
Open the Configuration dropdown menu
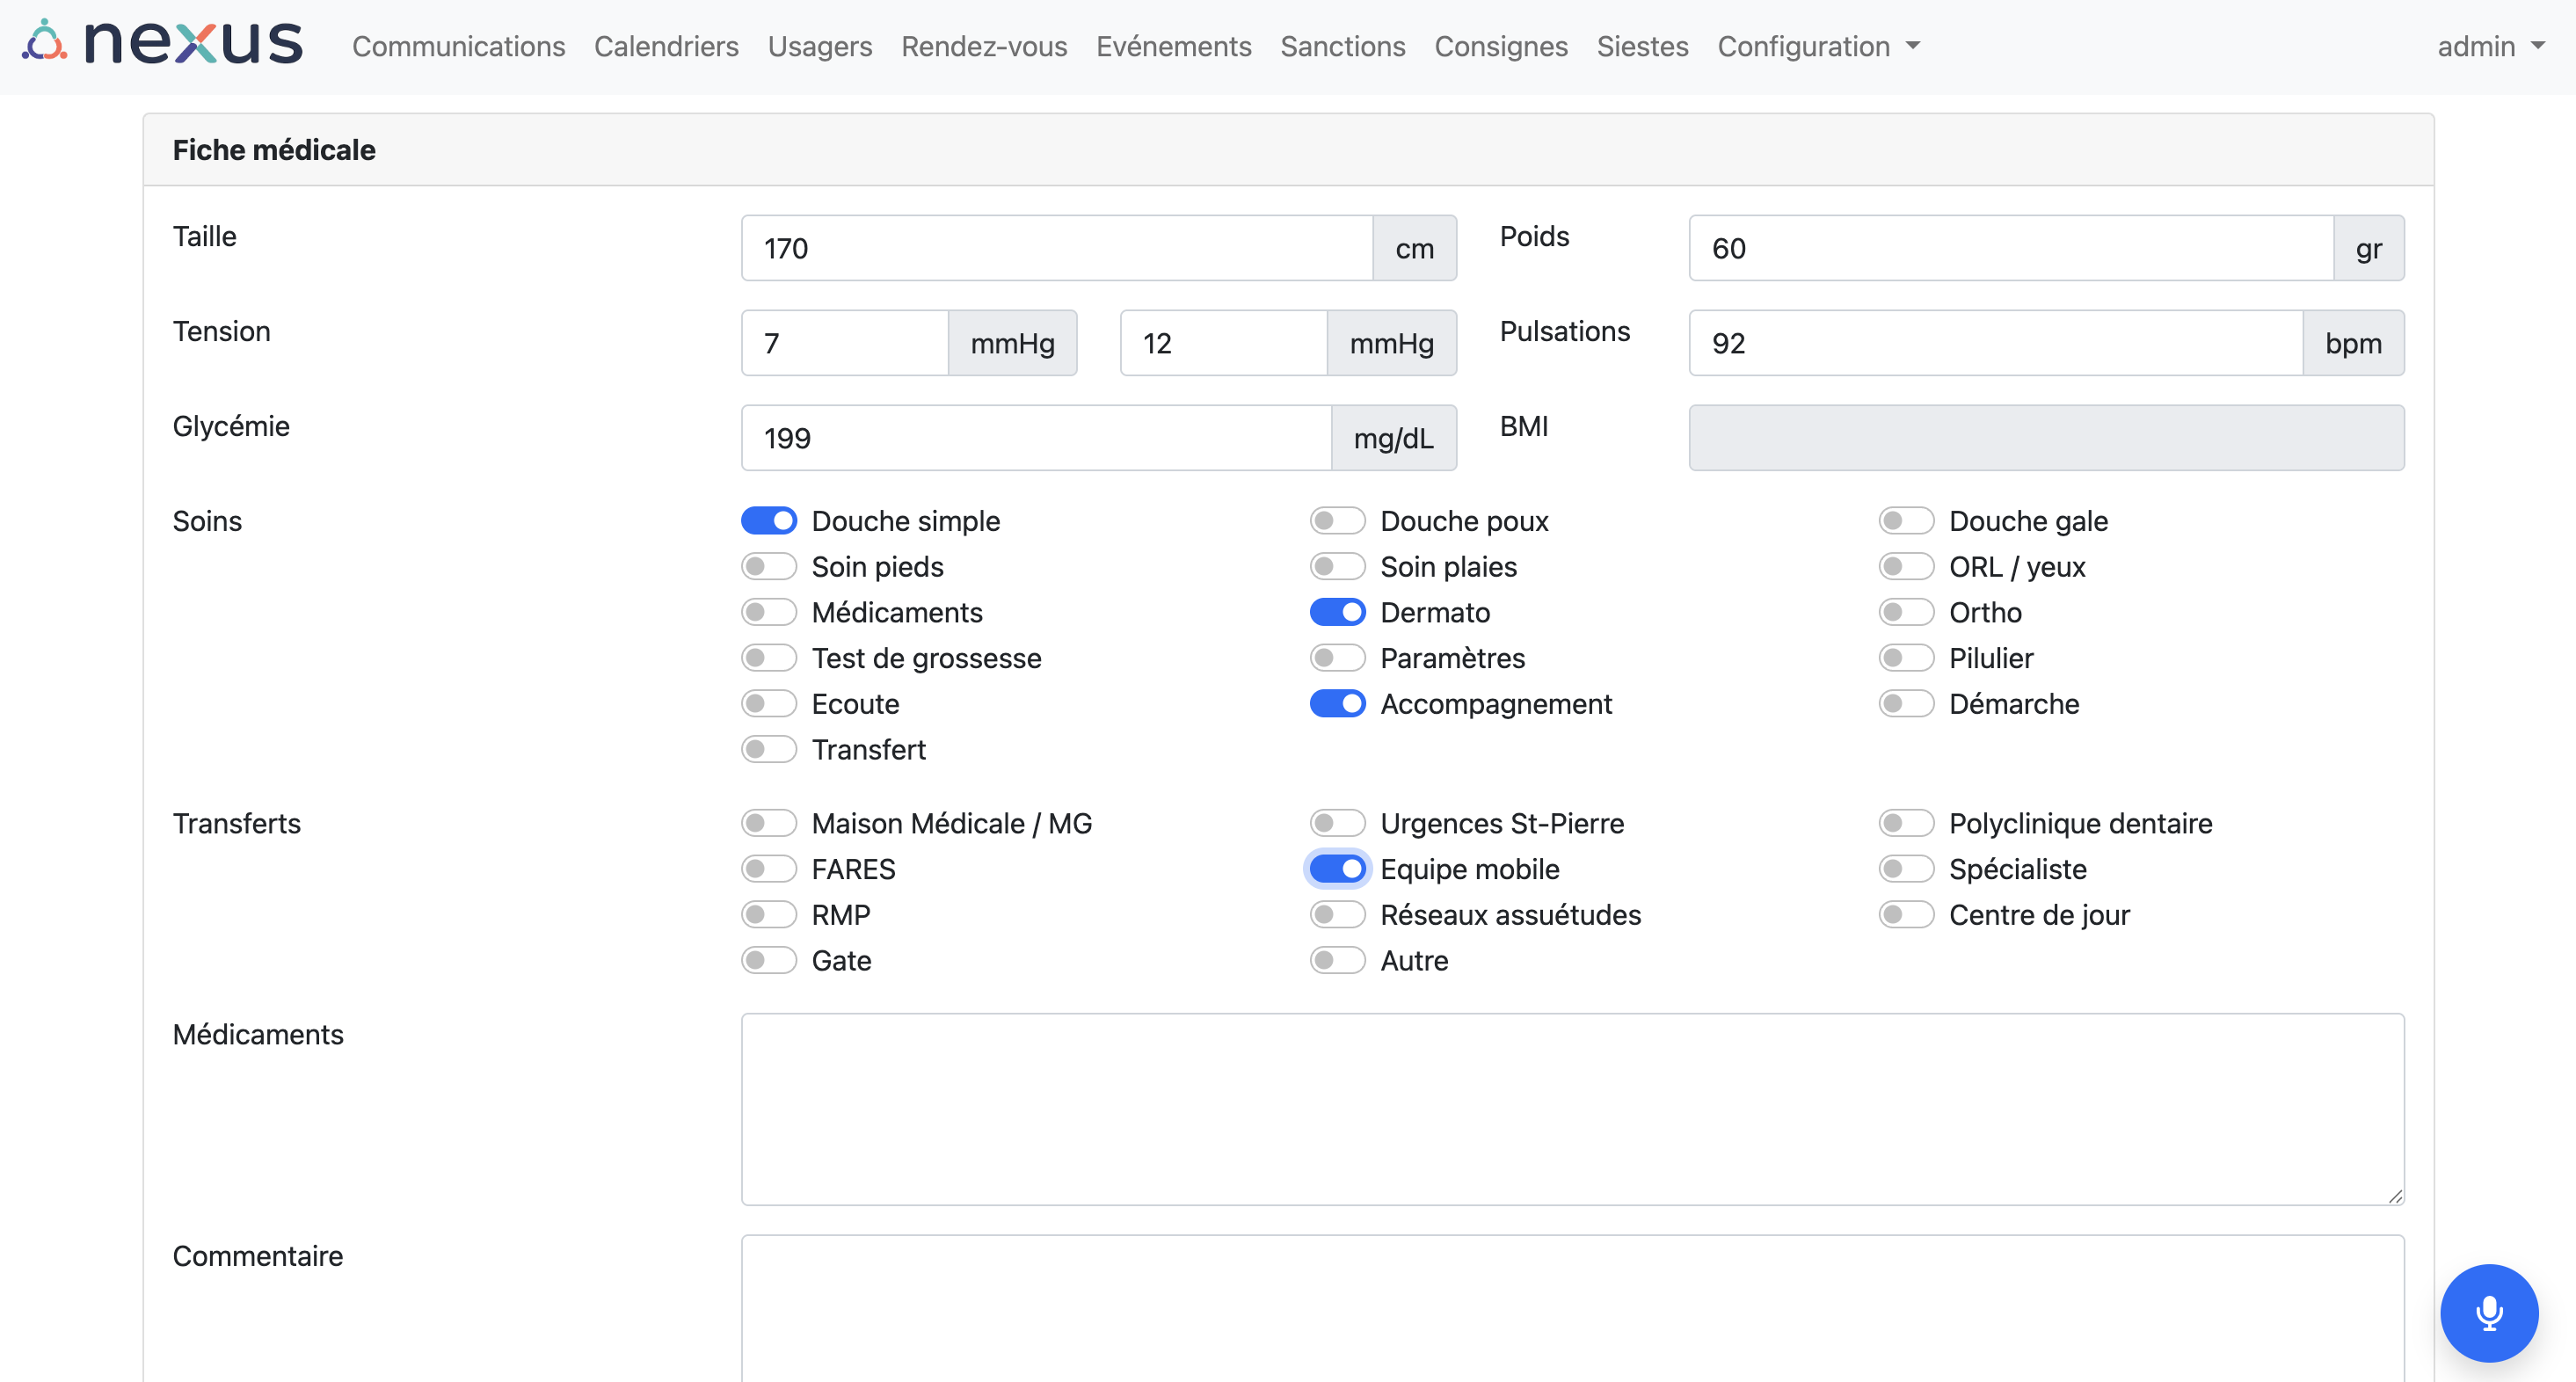(x=1818, y=46)
